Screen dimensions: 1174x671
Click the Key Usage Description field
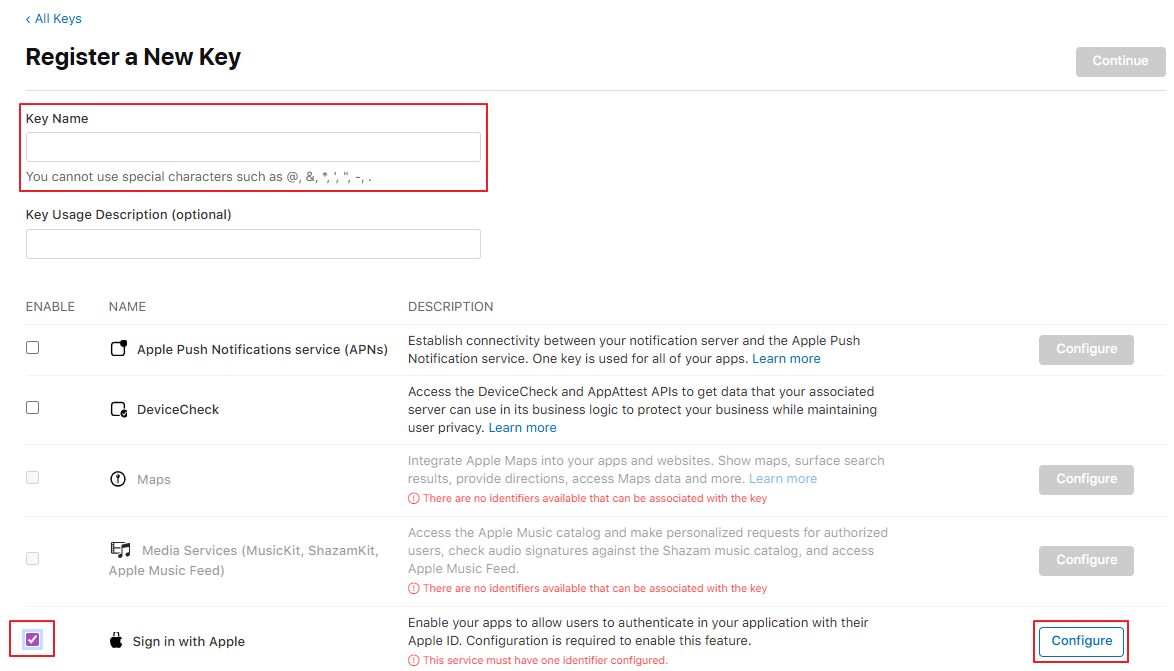(253, 244)
